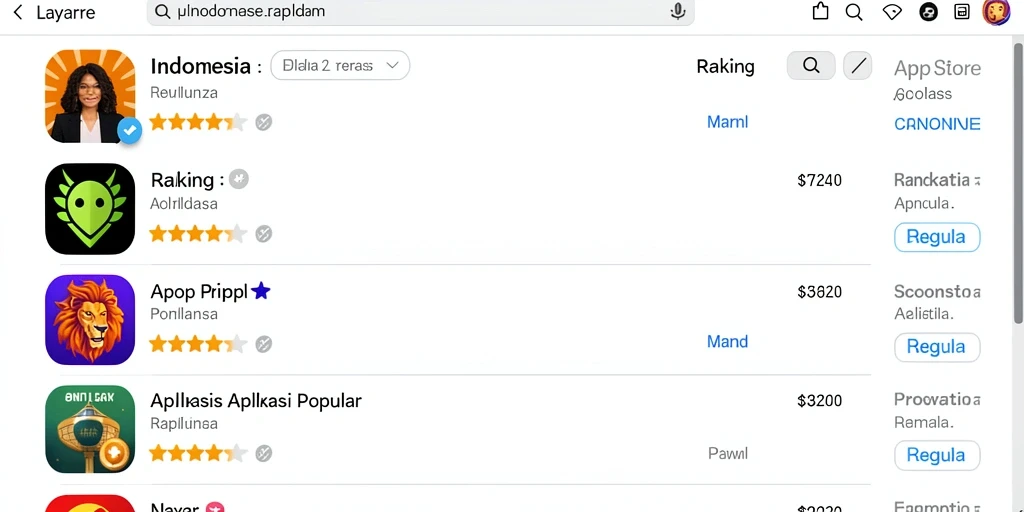Click the Raking column header
The width and height of the screenshot is (1024, 512).
coord(726,66)
